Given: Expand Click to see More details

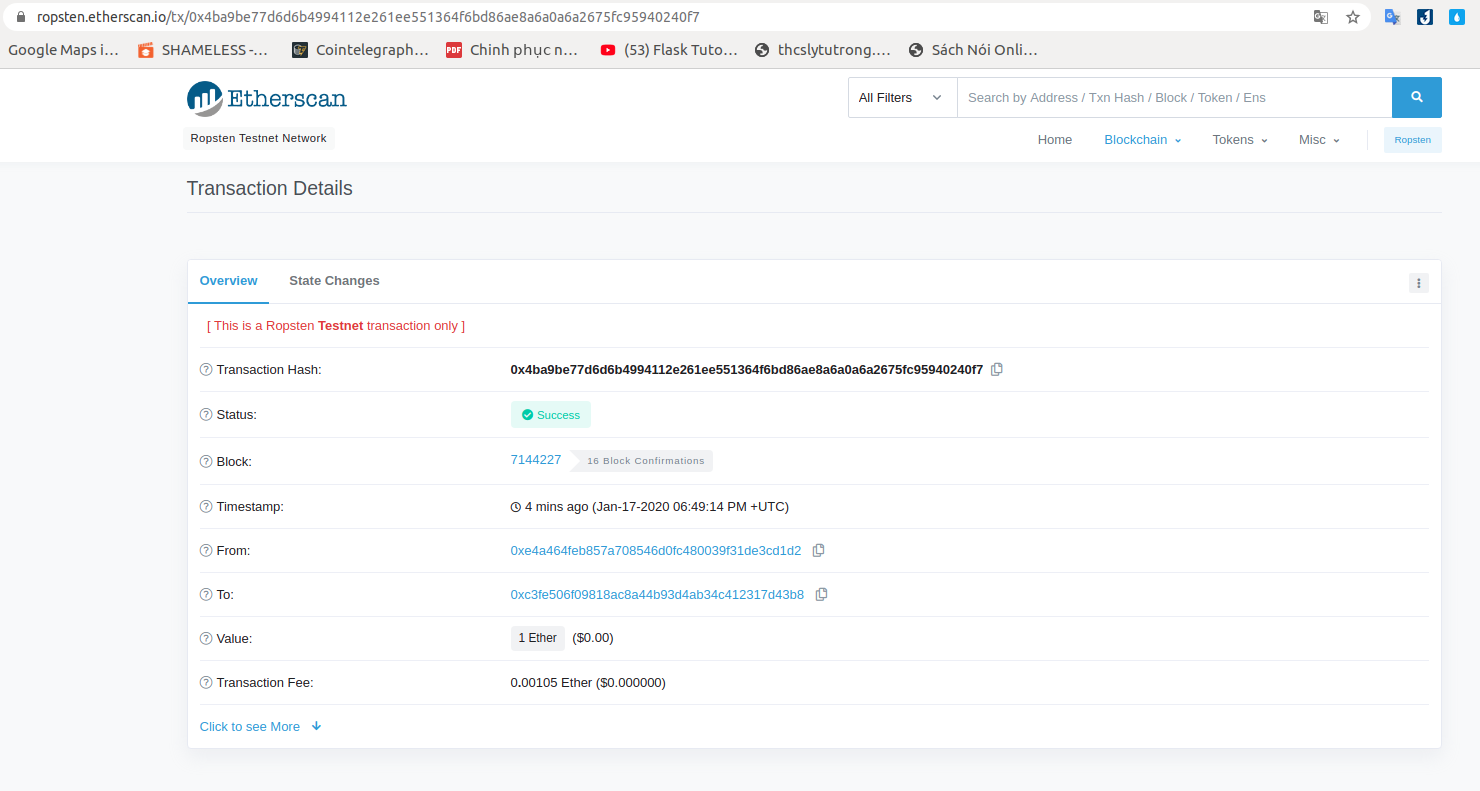Looking at the screenshot, I should (261, 727).
